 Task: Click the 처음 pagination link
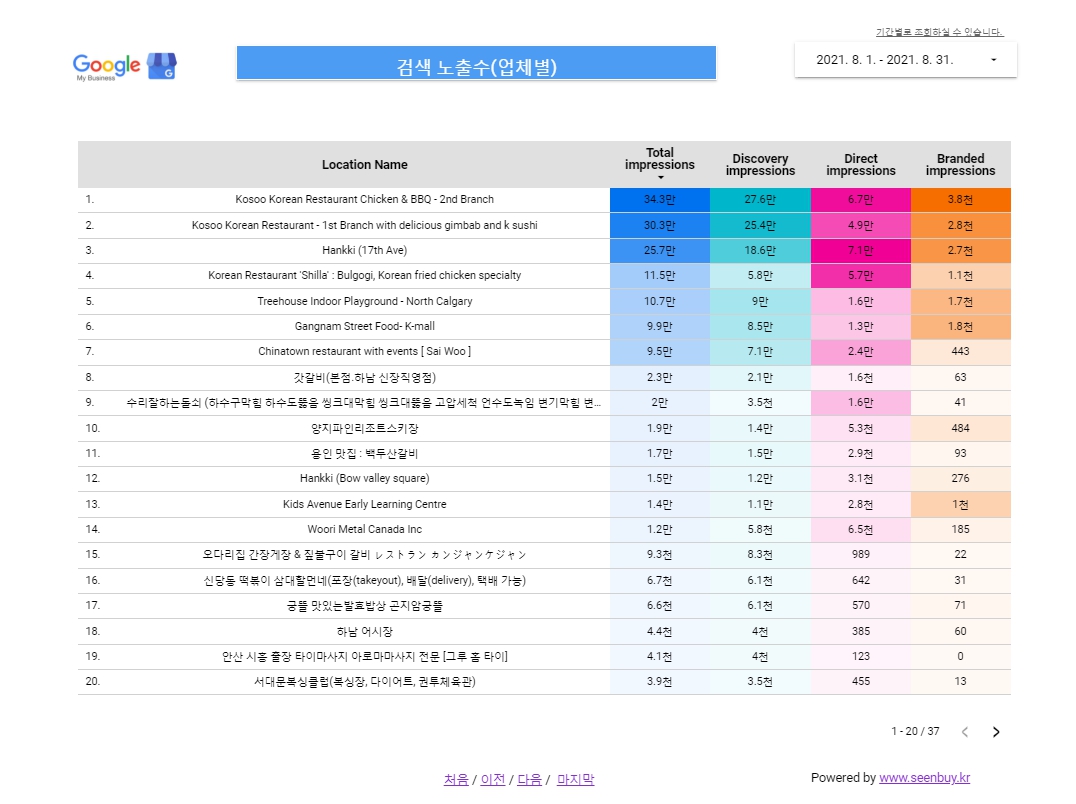tap(455, 778)
